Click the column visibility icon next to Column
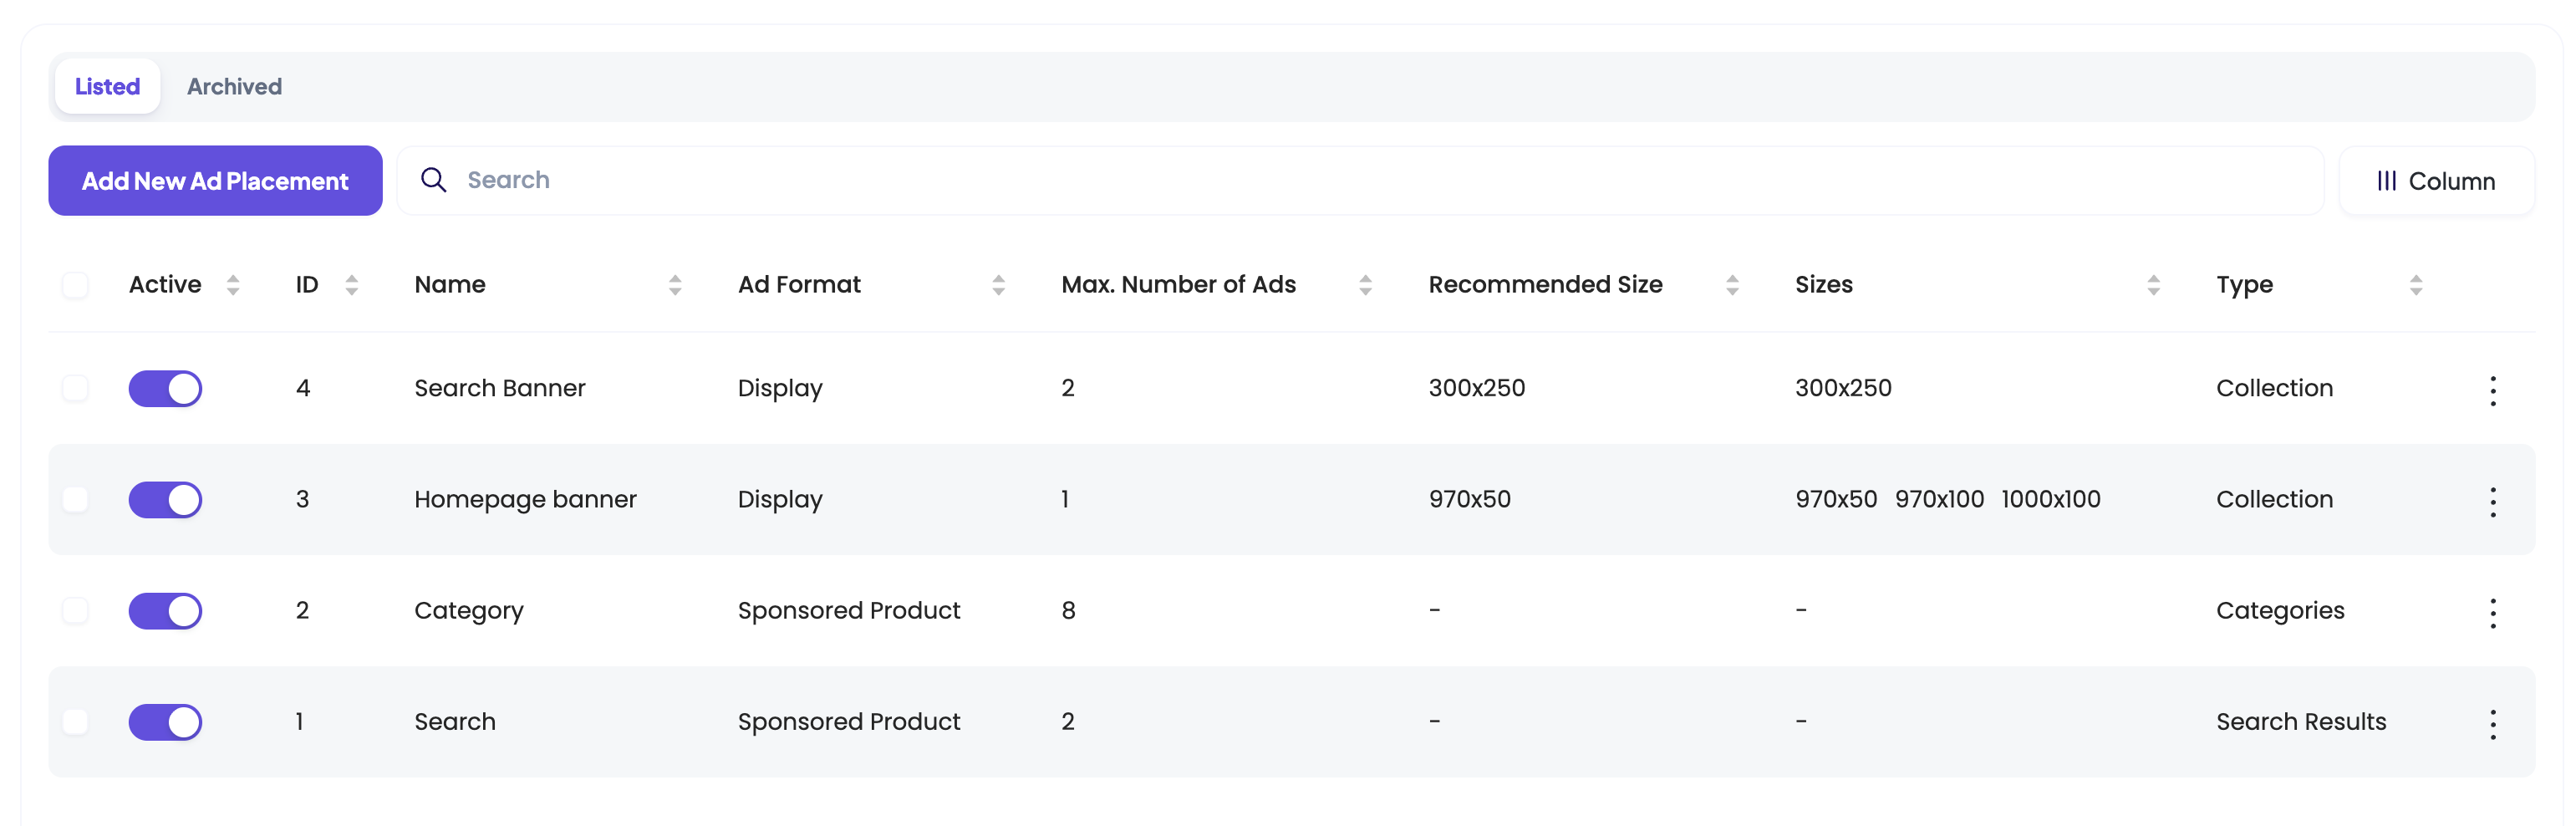Screen dimensions: 2576x826 tap(2388, 181)
